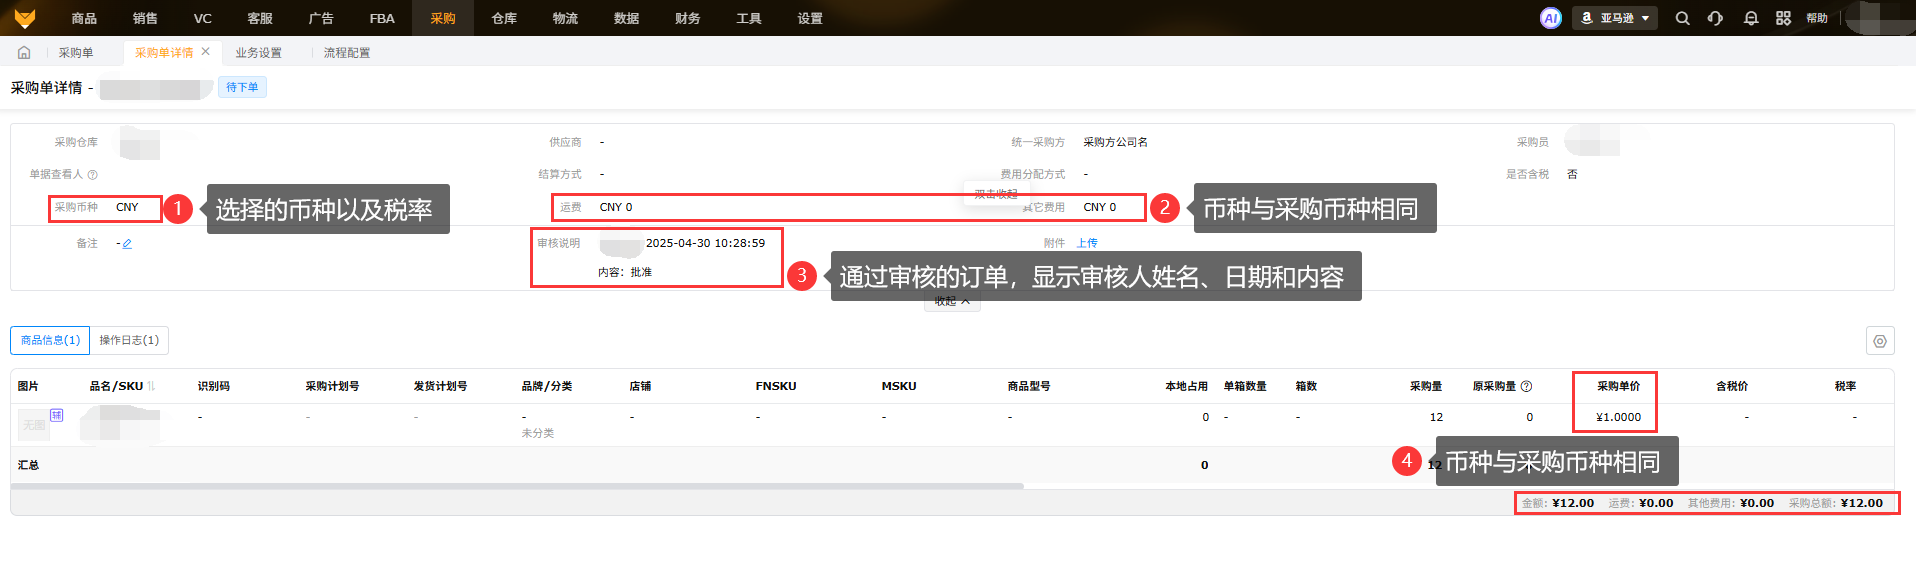Close the 采购单详情 tab
This screenshot has height=587, width=1916.
click(x=206, y=51)
